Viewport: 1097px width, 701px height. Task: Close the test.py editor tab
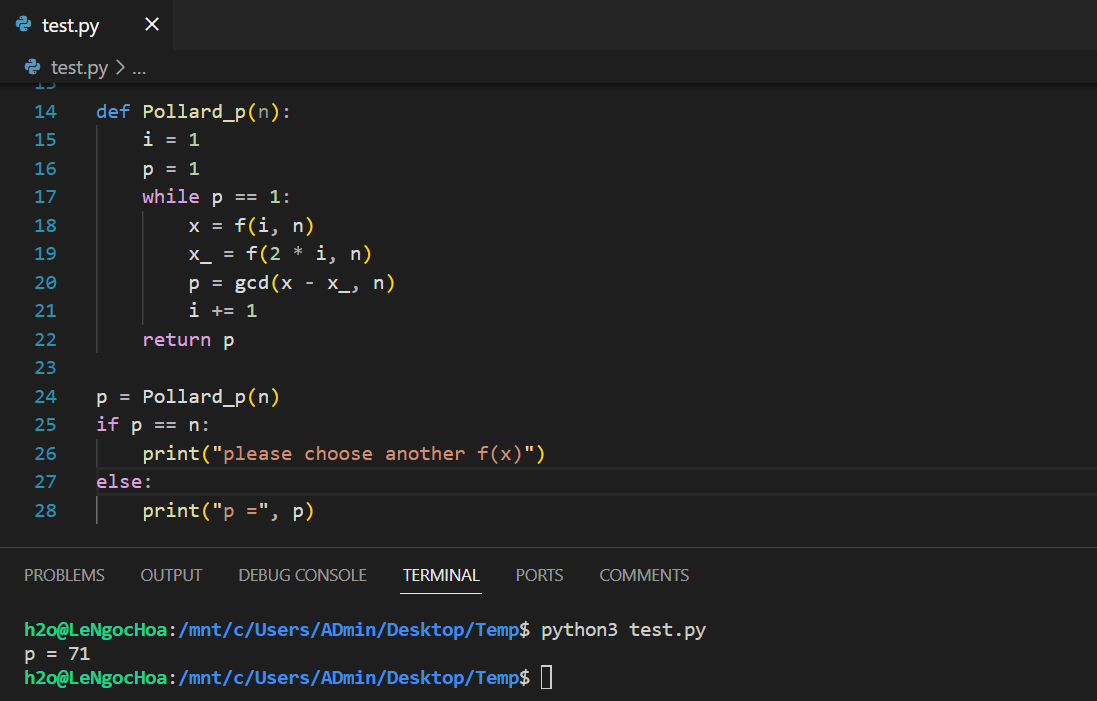152,25
